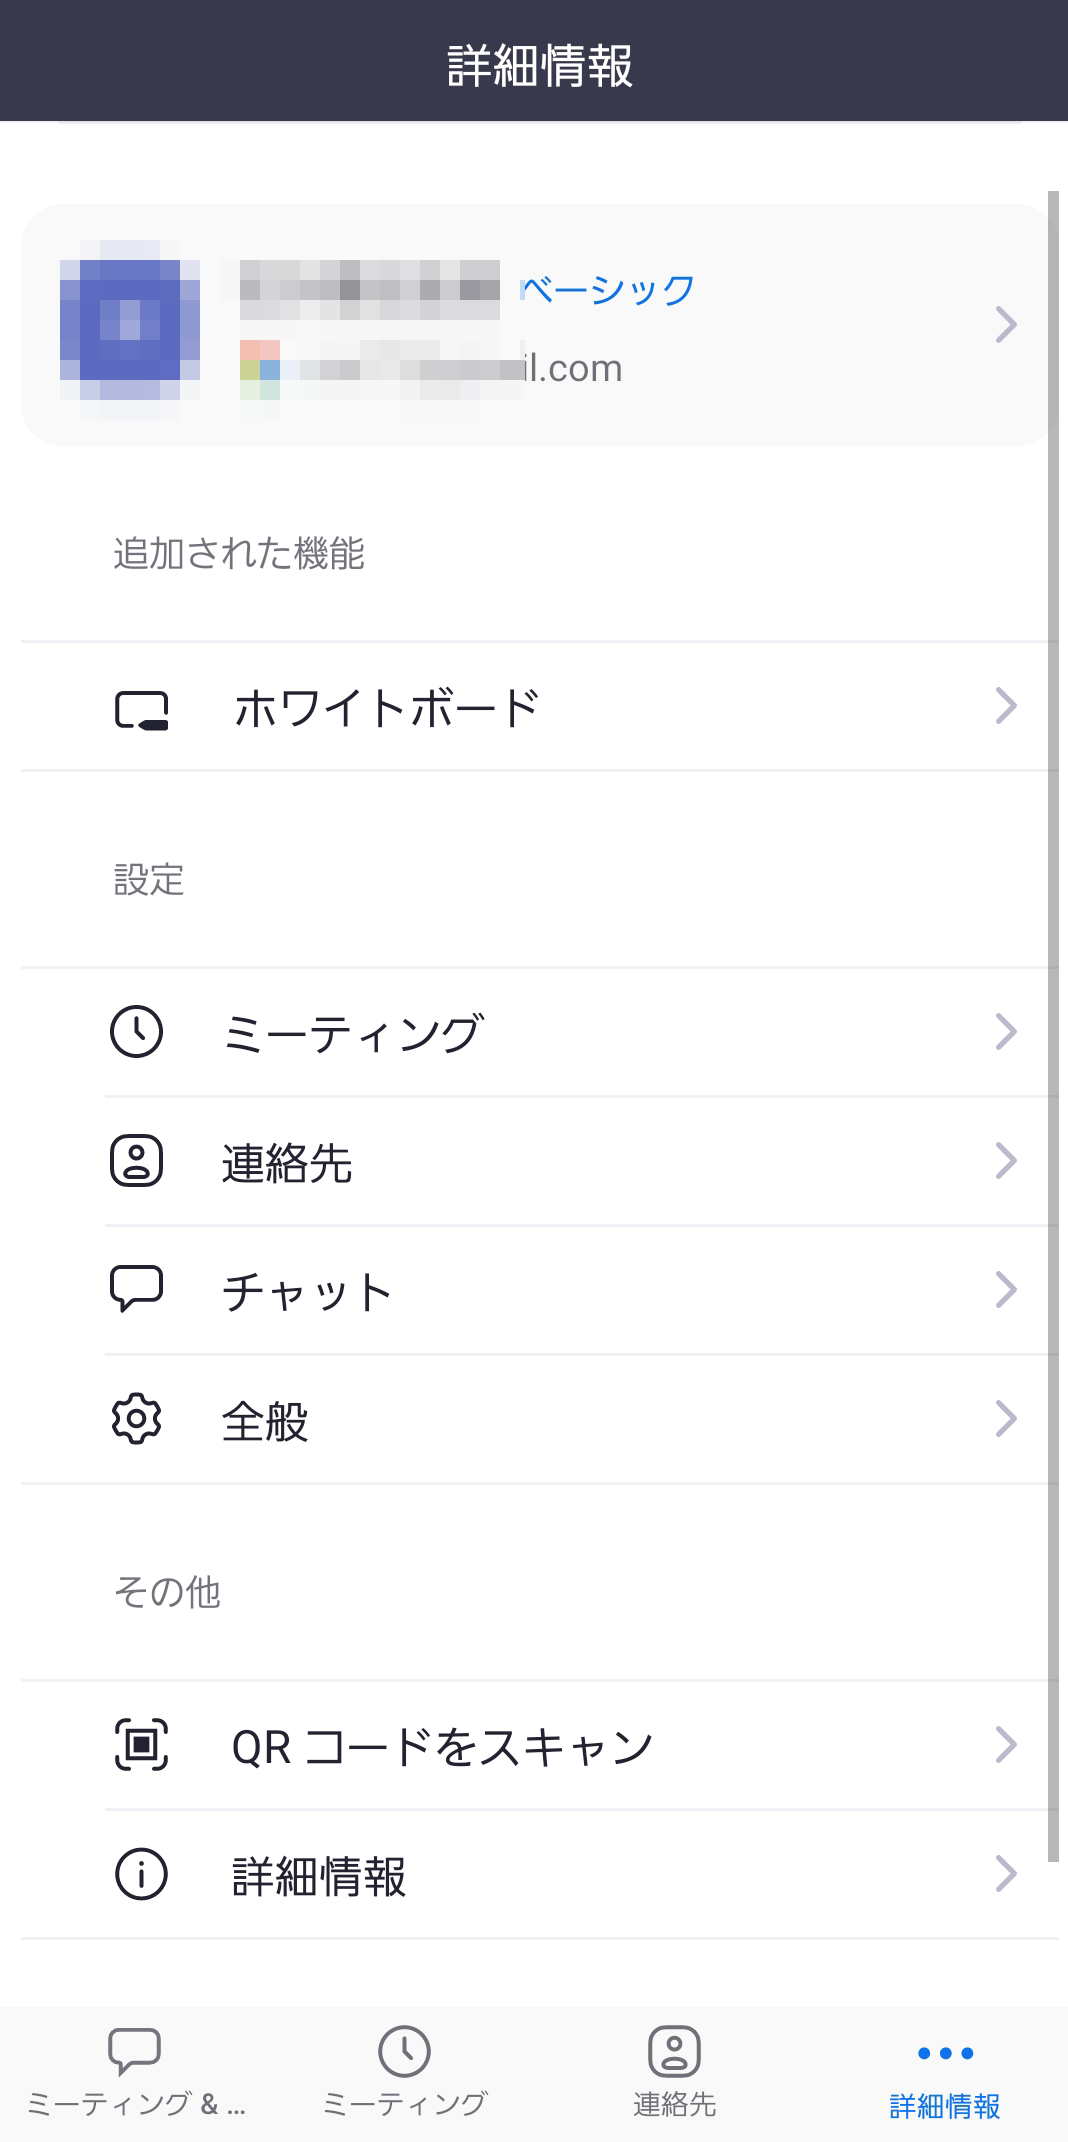Tap the ベーシック plan link
This screenshot has width=1068, height=2142.
(609, 290)
